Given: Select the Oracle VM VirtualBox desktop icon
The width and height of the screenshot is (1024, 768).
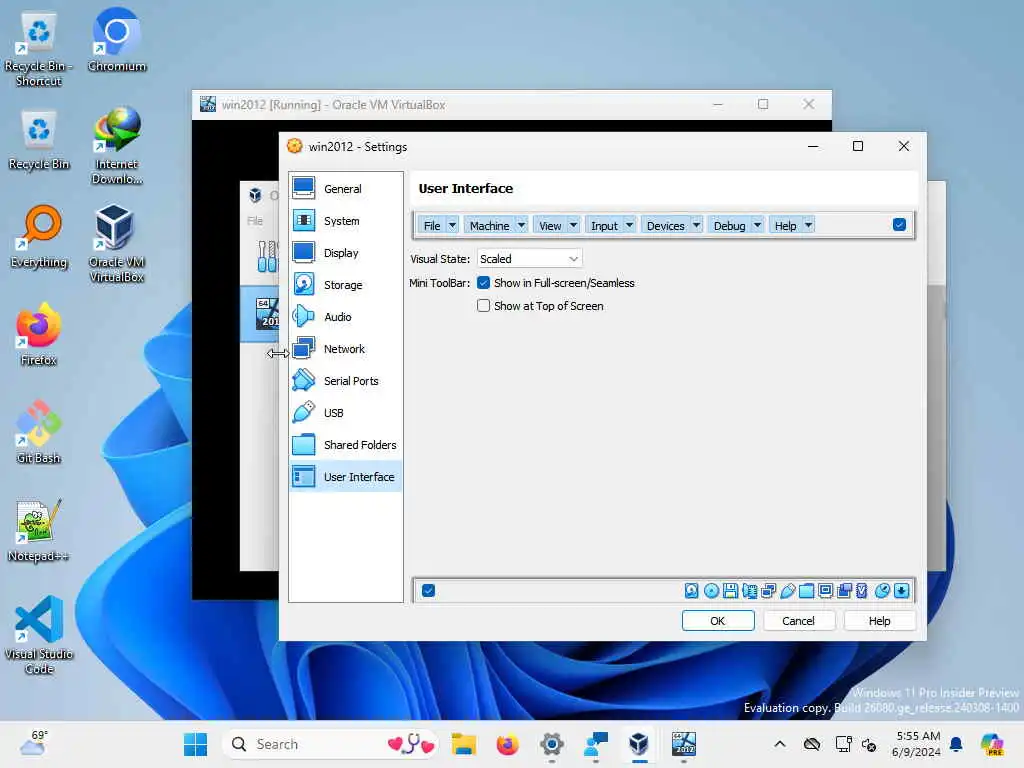Looking at the screenshot, I should pyautogui.click(x=116, y=244).
